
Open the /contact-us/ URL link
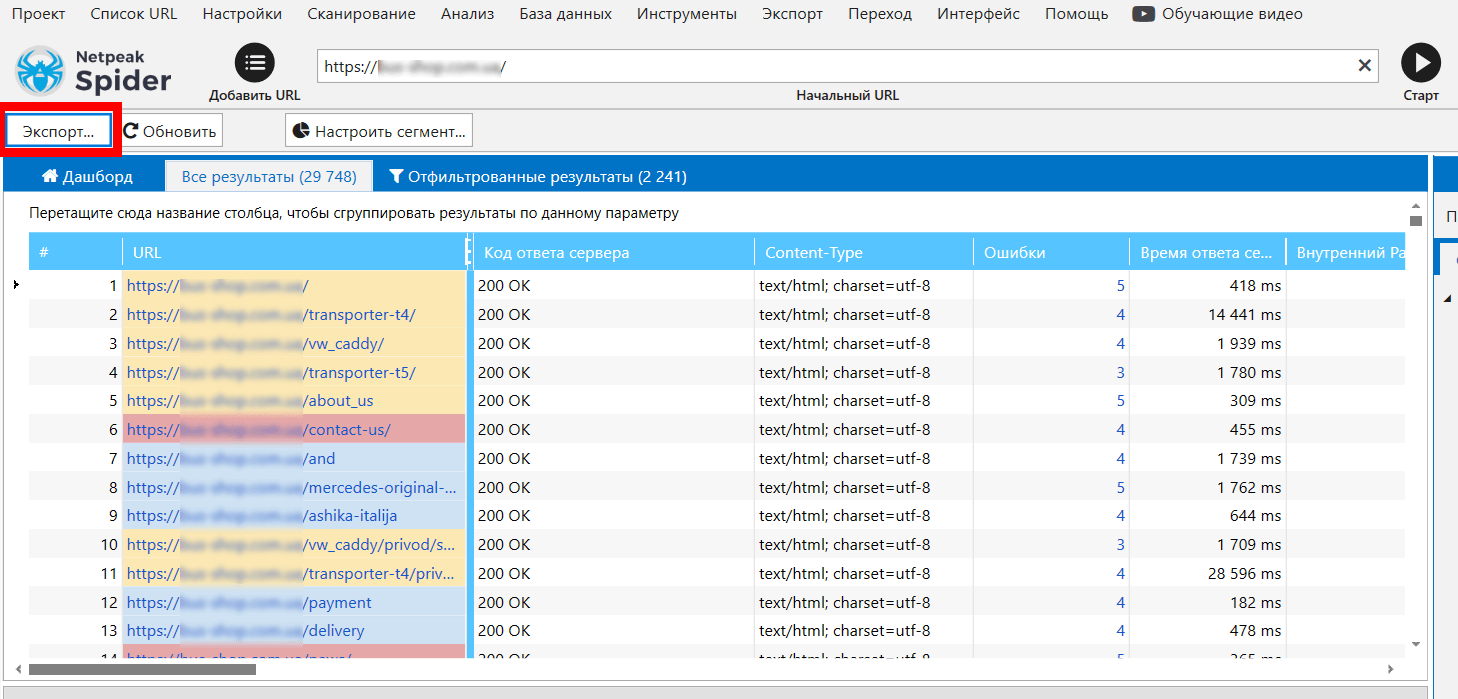pos(258,429)
